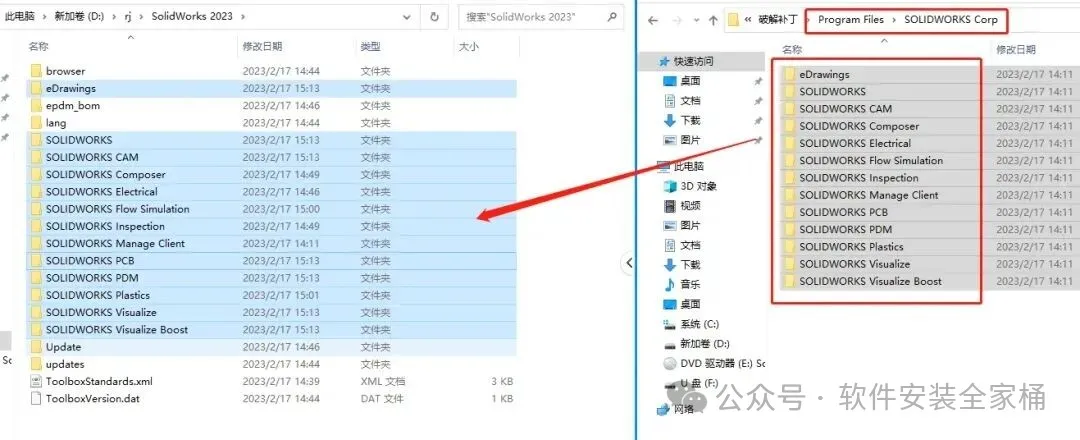The height and width of the screenshot is (440, 1080).
Task: Select eDrawings folder in left window
Action: 272,88
